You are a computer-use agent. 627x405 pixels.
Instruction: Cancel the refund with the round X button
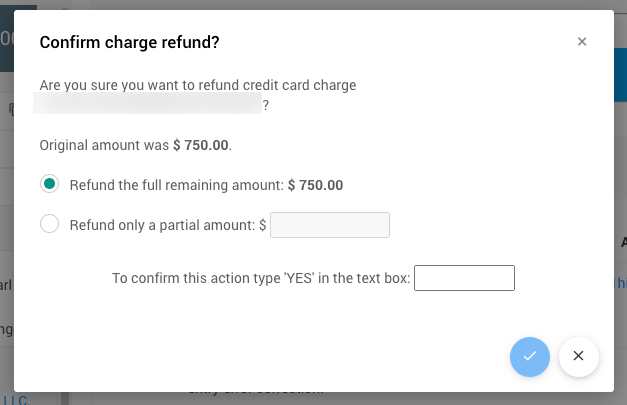tap(579, 356)
